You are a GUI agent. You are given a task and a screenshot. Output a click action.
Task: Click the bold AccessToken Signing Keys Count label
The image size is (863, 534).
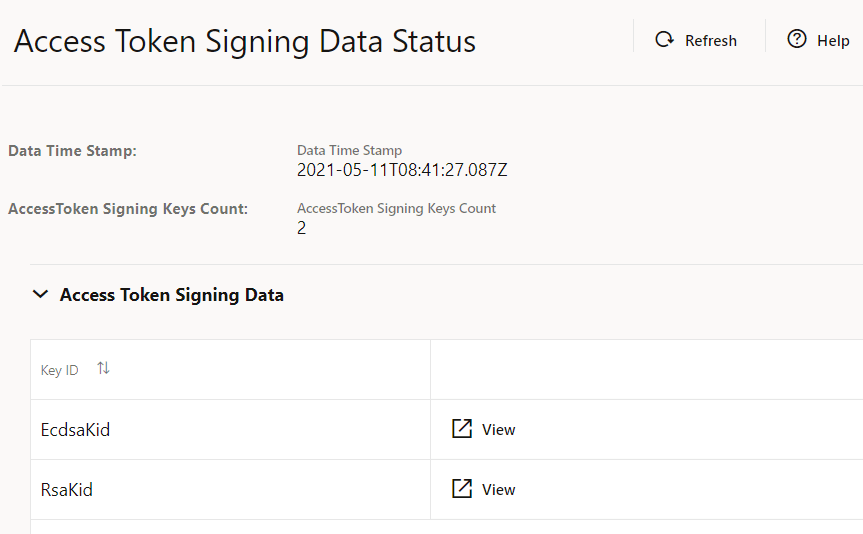pos(128,209)
